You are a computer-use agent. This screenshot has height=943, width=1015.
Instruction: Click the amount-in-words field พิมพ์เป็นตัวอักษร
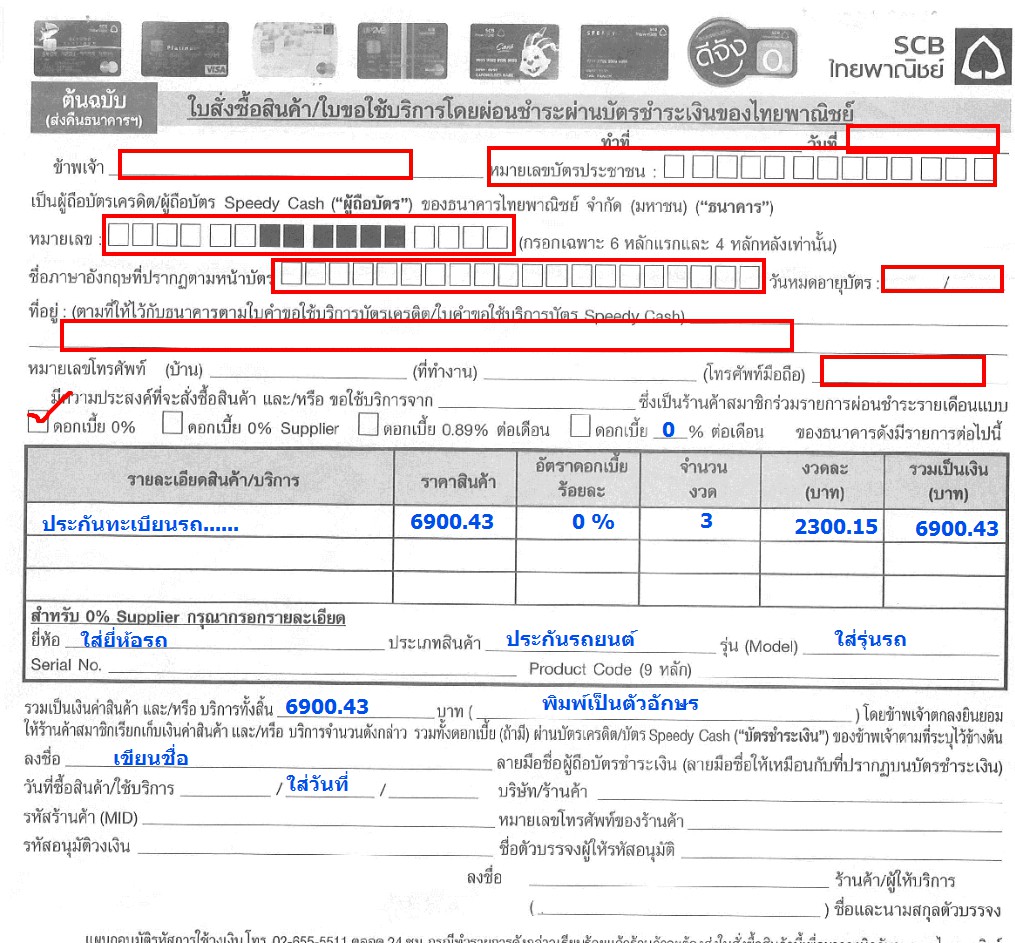664,707
